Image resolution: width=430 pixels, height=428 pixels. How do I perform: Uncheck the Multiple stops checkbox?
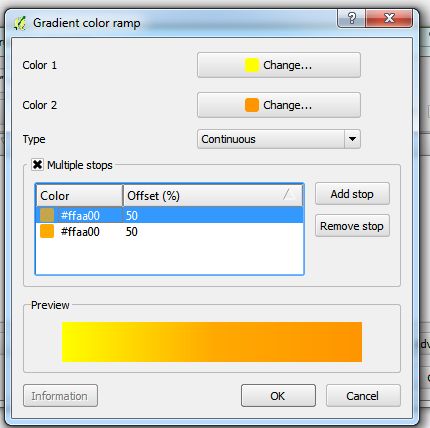[x=37, y=165]
